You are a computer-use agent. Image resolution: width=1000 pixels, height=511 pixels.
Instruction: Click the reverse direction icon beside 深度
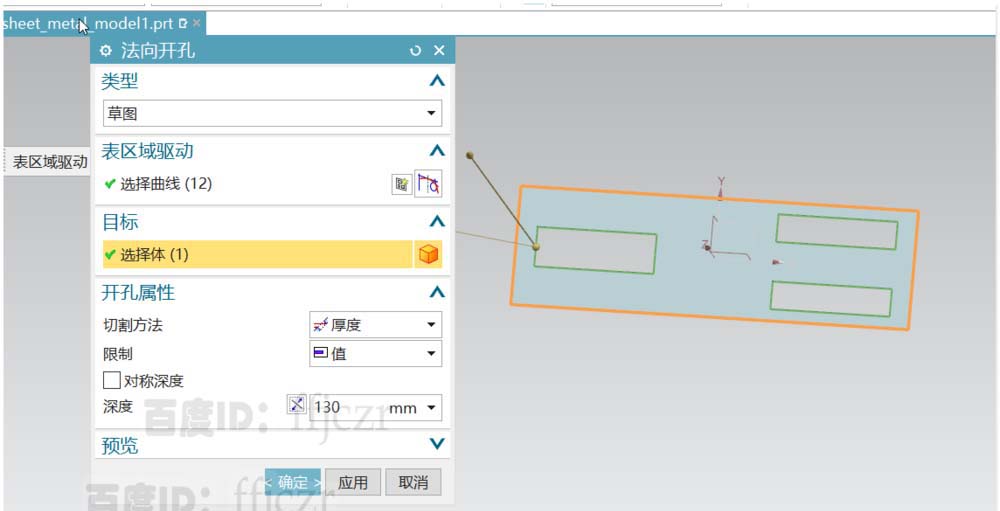click(297, 404)
